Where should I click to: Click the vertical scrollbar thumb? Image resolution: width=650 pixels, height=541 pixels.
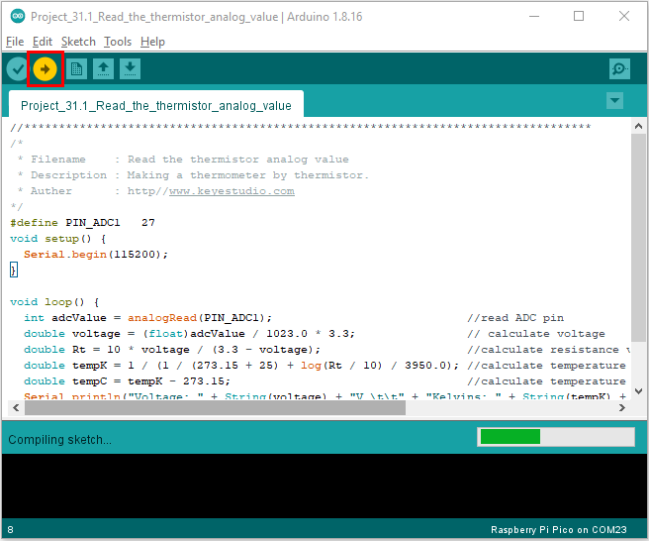coord(638,238)
